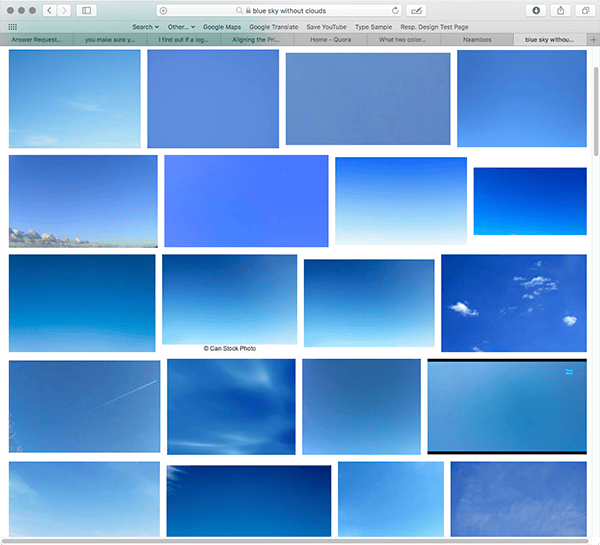Click the new tab plus button
Image resolution: width=600 pixels, height=545 pixels.
tap(593, 39)
